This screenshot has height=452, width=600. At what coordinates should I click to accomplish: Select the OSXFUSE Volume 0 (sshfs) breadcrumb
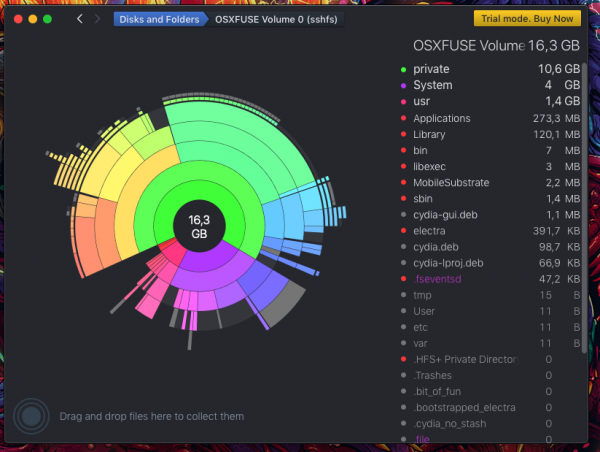click(x=276, y=19)
